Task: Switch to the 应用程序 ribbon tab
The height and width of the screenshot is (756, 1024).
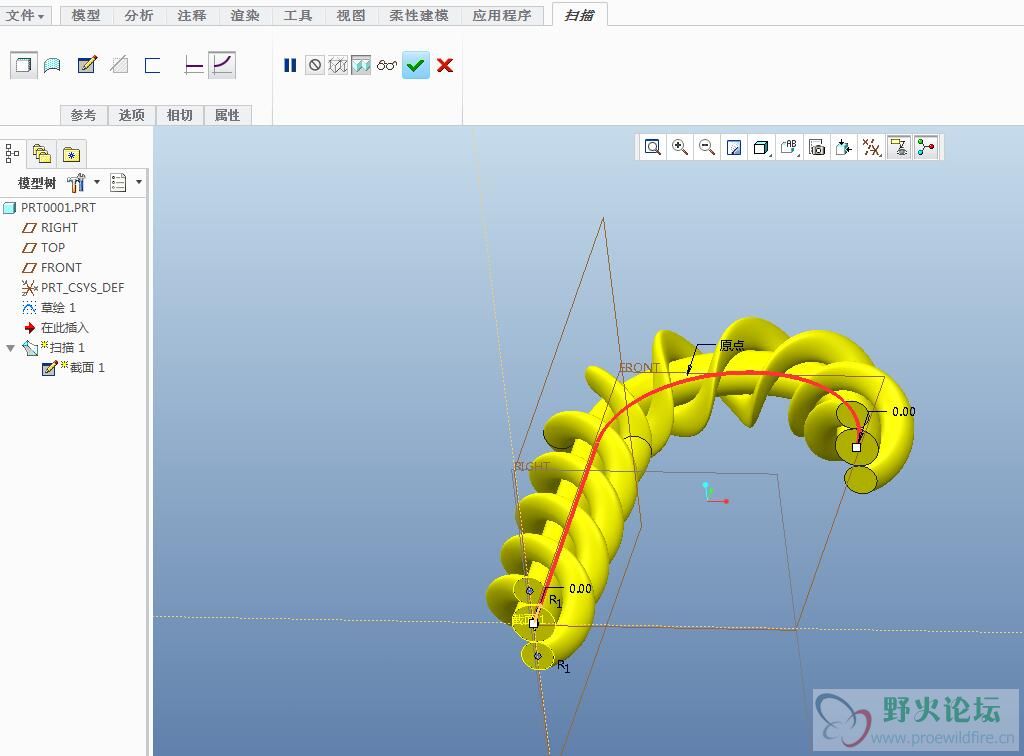Action: coord(502,15)
